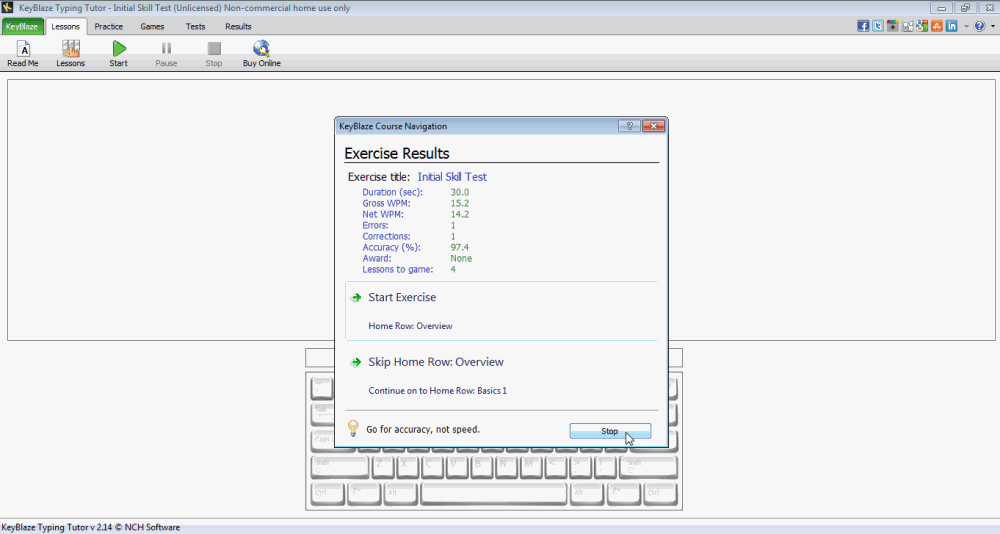The image size is (1000, 534).
Task: Share on StumbleUpon icon
Action: (x=936, y=26)
